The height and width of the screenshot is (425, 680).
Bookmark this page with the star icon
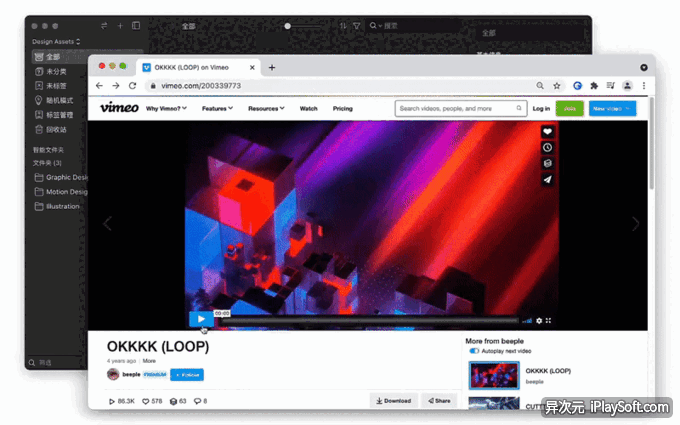coord(557,86)
